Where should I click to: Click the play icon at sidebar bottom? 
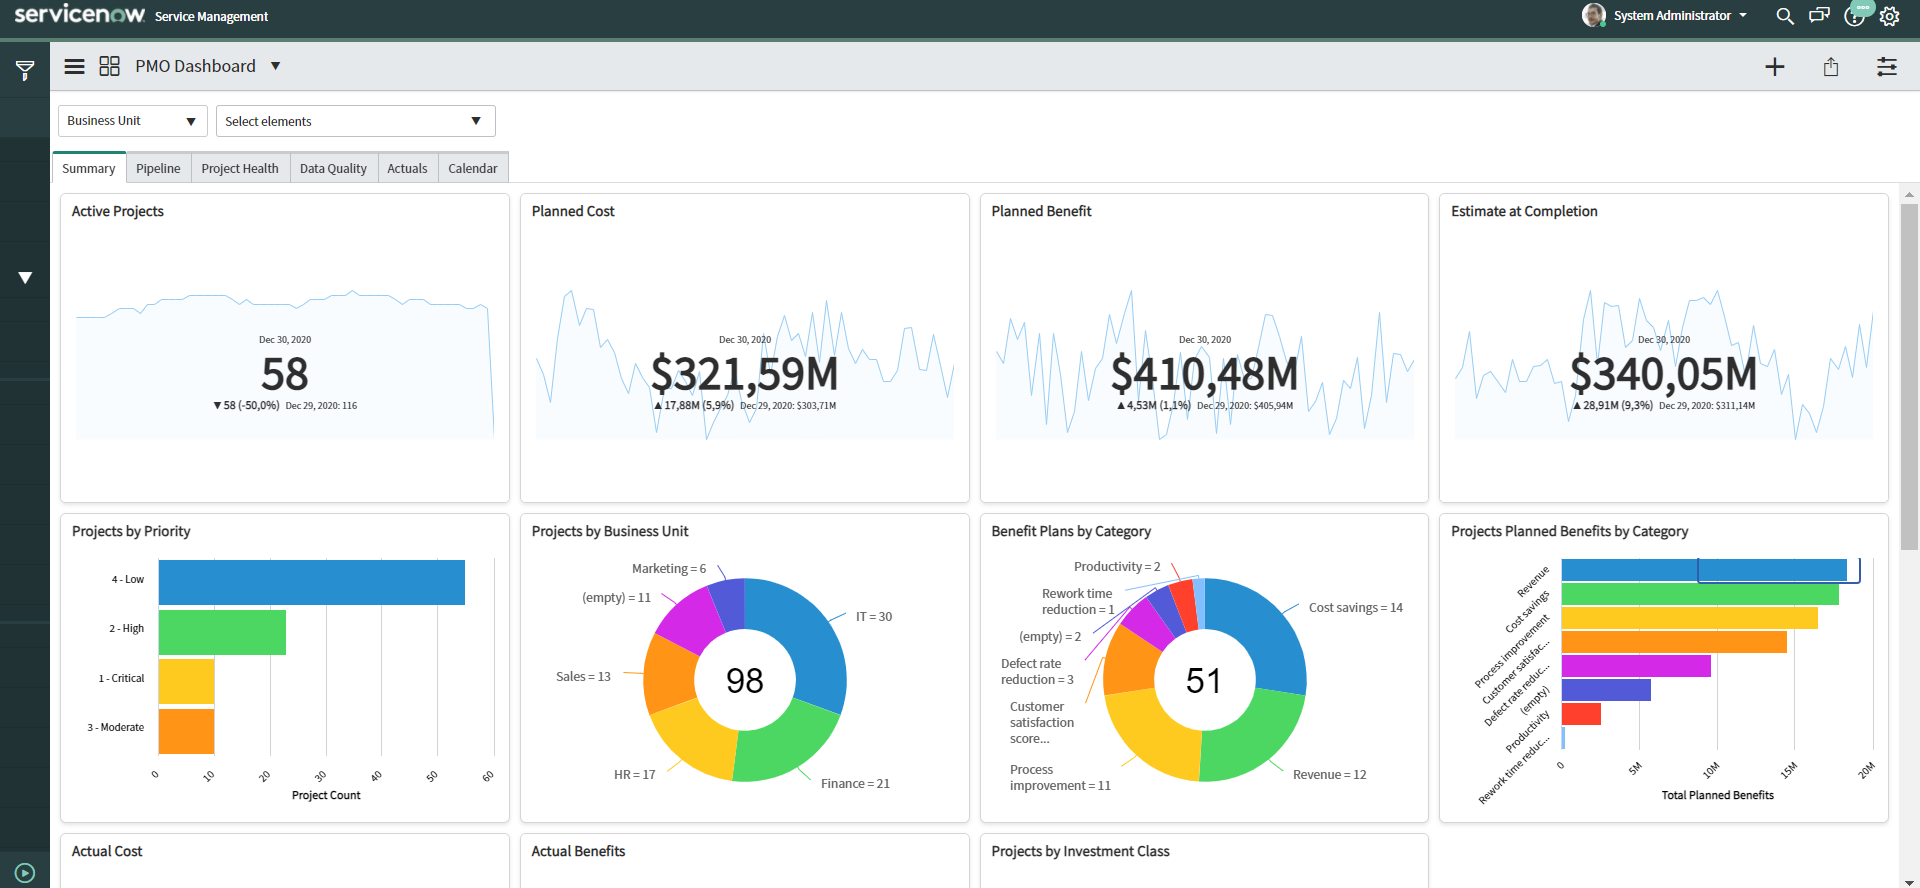pyautogui.click(x=25, y=872)
